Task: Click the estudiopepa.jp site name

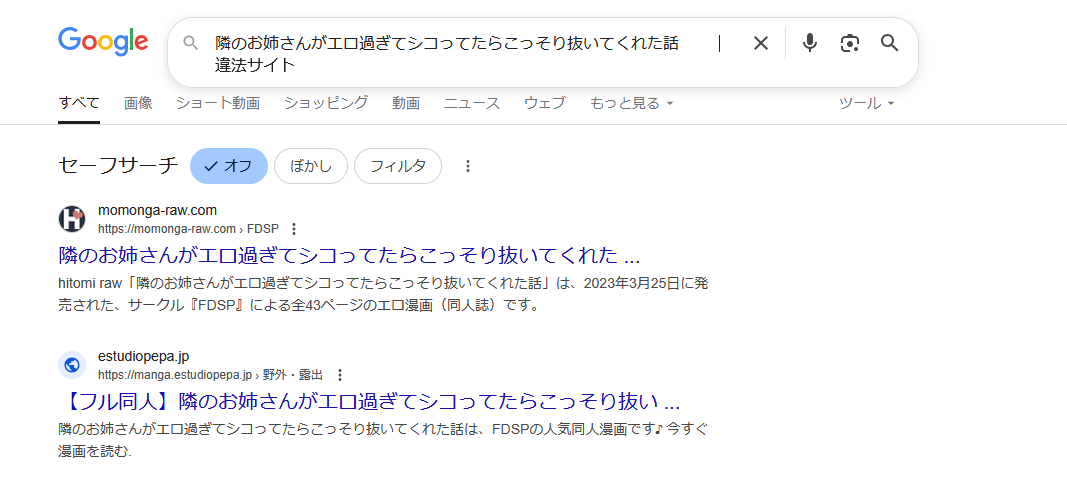Action: (x=144, y=357)
